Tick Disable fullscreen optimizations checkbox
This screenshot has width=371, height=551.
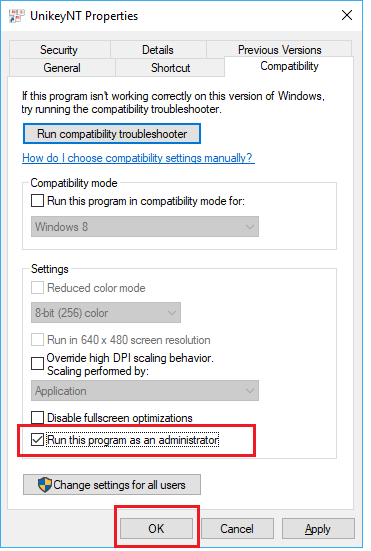click(x=37, y=418)
